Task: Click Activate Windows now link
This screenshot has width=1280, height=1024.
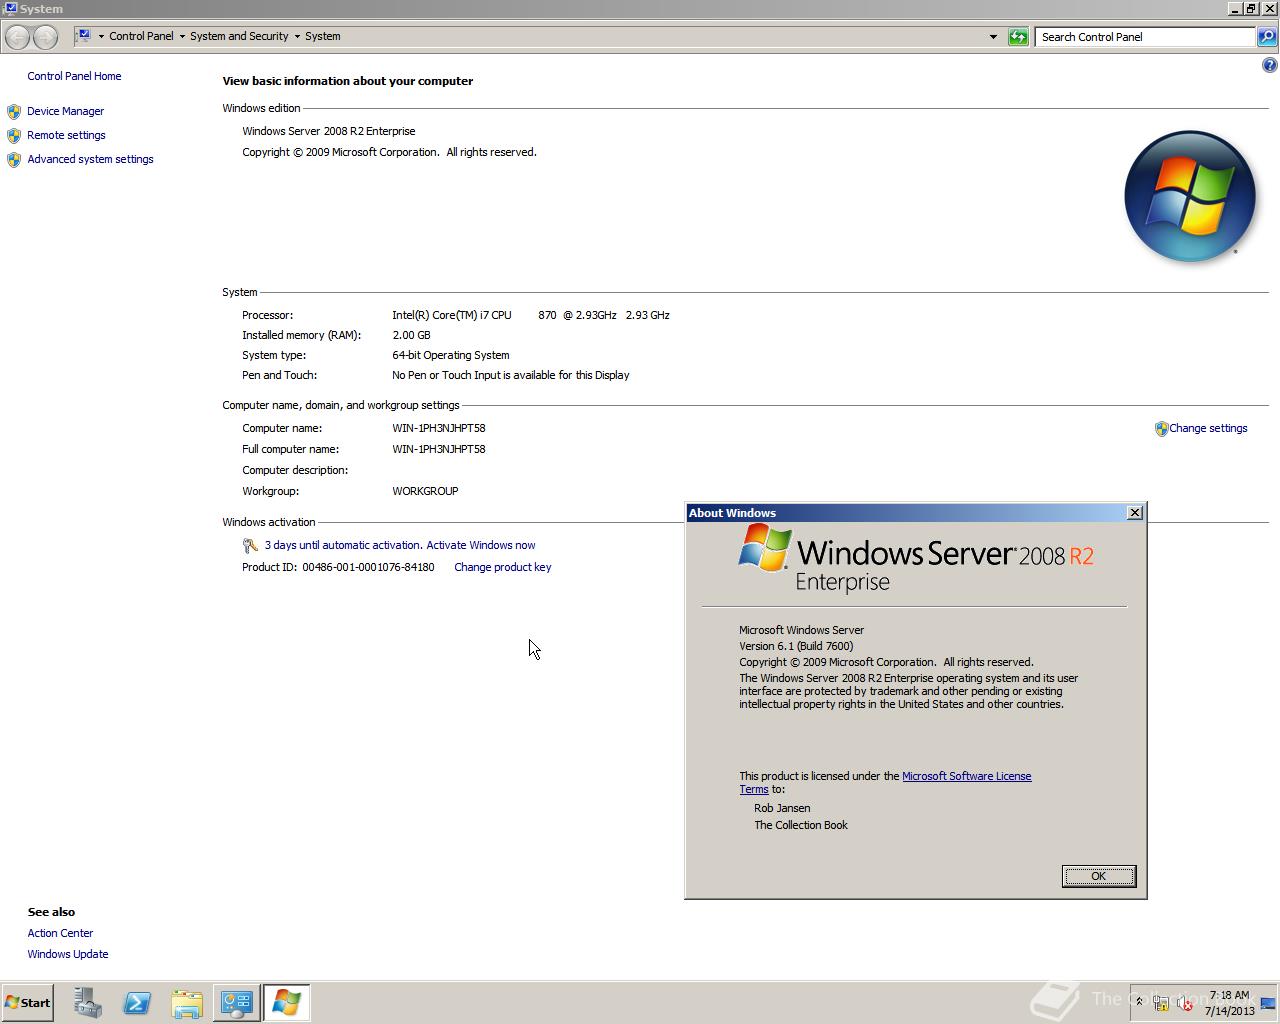Action: tap(481, 545)
